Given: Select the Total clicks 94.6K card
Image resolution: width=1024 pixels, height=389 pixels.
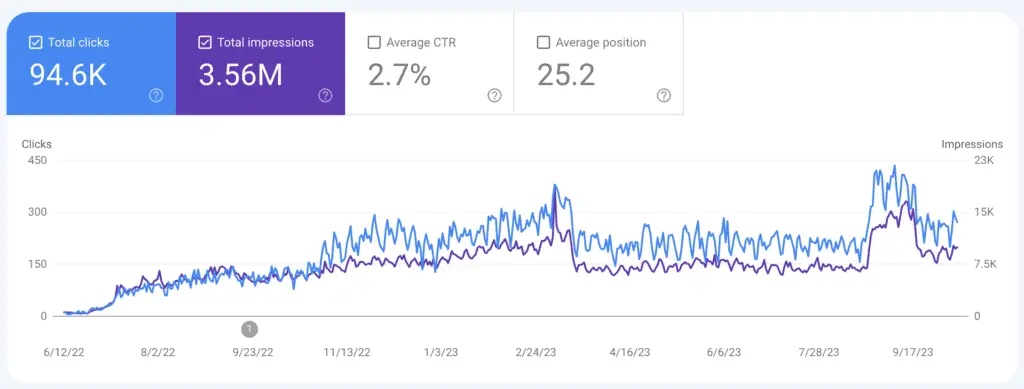Looking at the screenshot, I should click(x=91, y=63).
